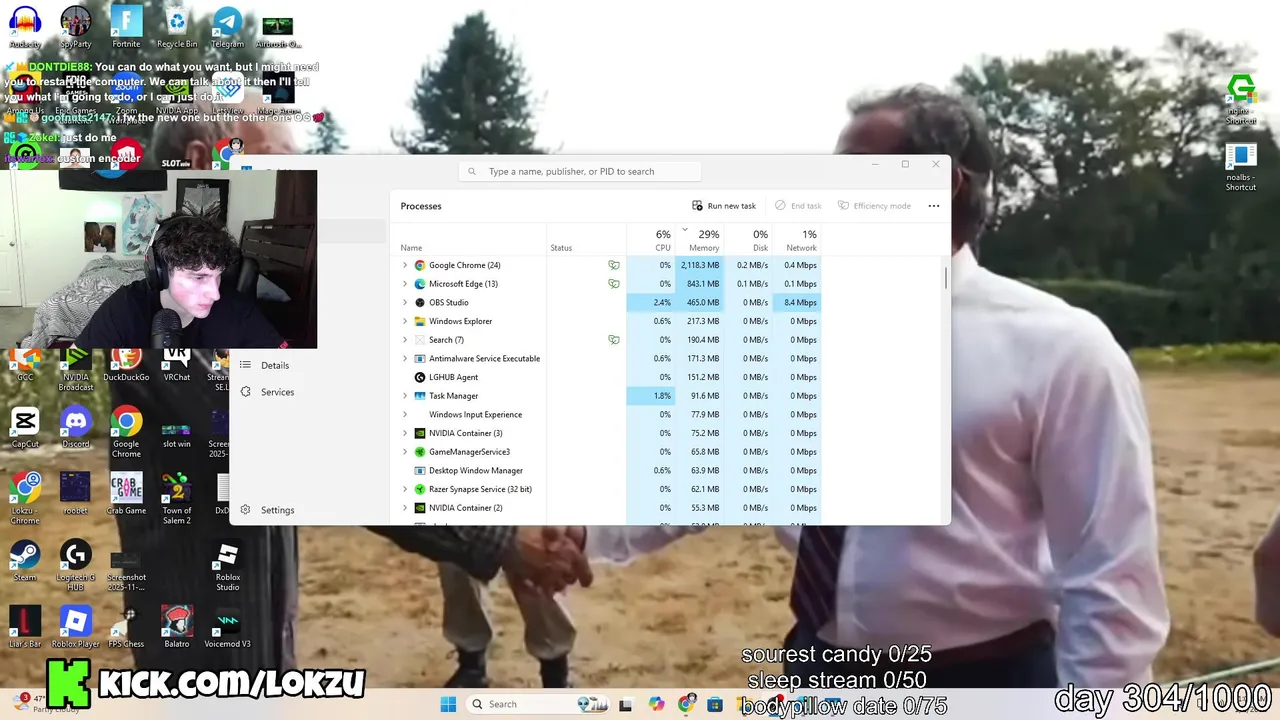Click the Efficiency mode button
Viewport: 1280px width, 720px height.
[874, 206]
